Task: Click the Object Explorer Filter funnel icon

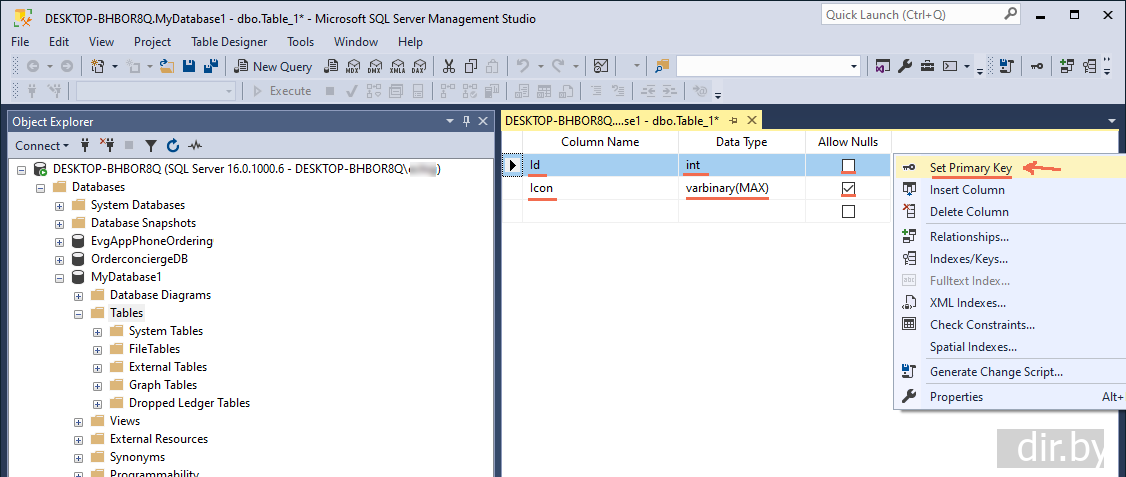Action: [150, 146]
